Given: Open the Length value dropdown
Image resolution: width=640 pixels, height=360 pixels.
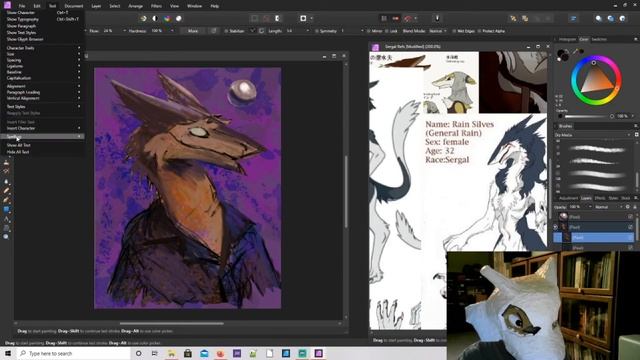Looking at the screenshot, I should [307, 31].
